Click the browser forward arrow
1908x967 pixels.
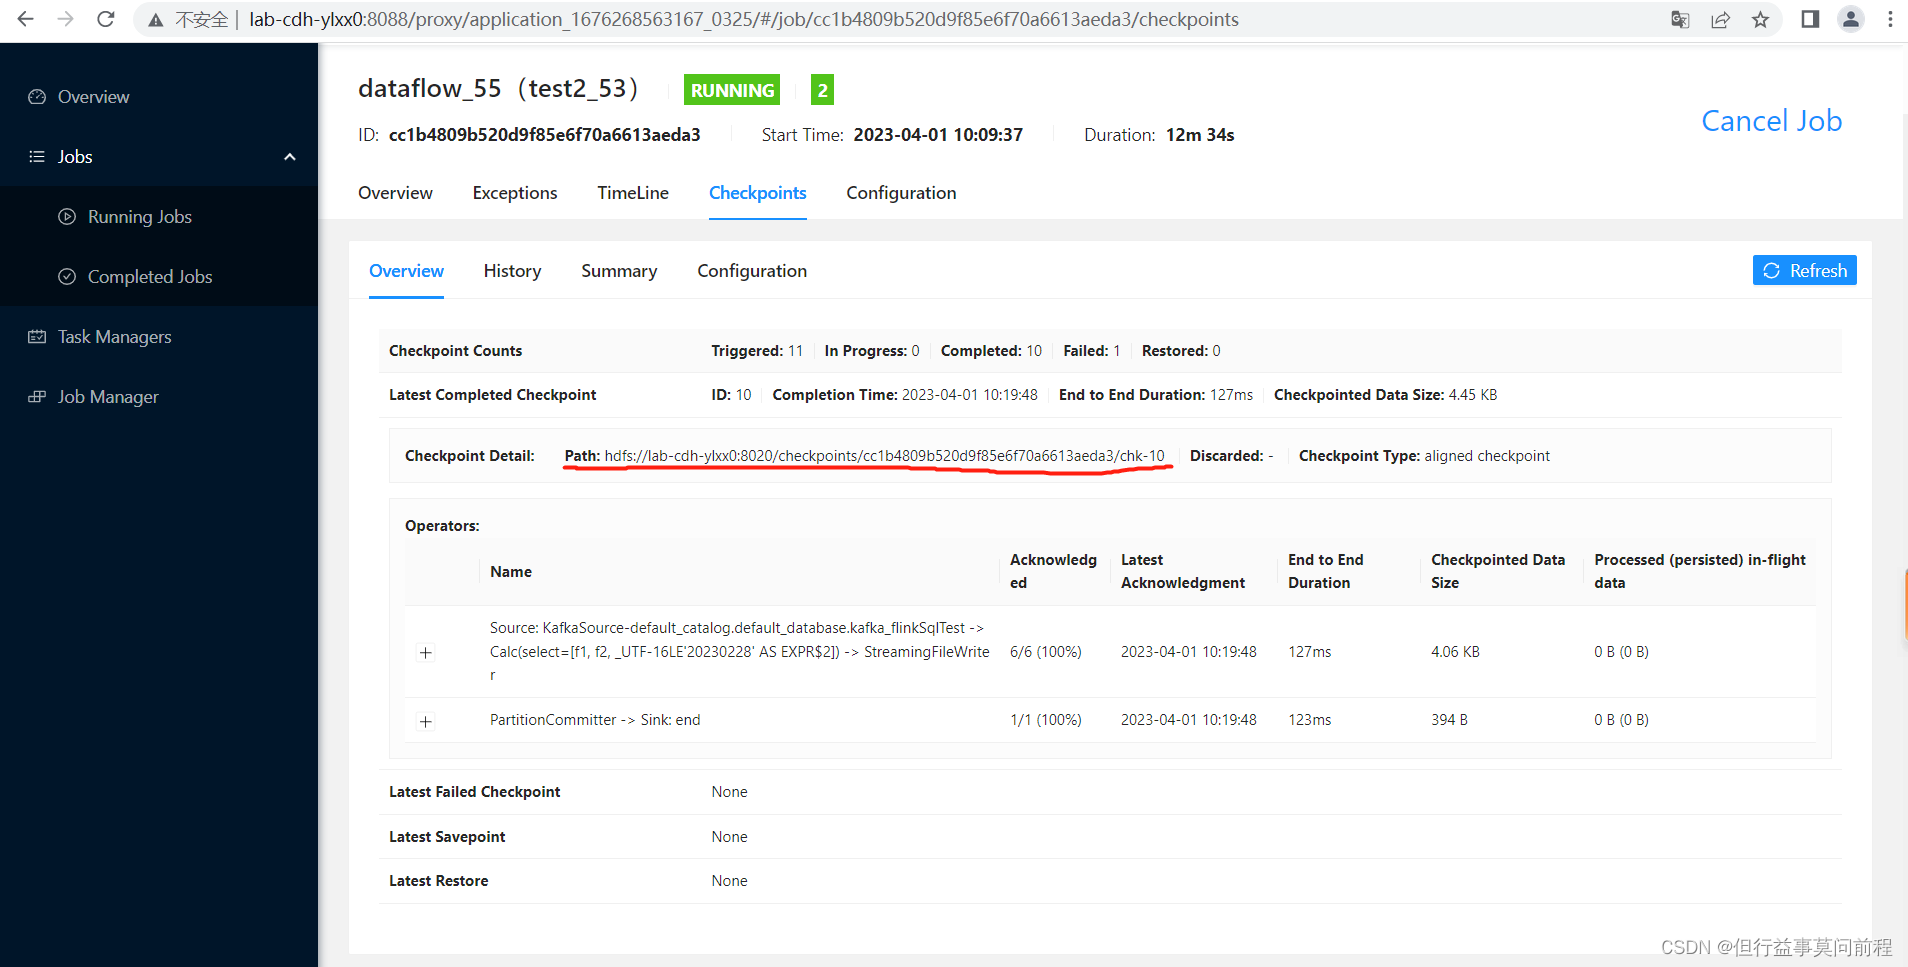pos(66,19)
